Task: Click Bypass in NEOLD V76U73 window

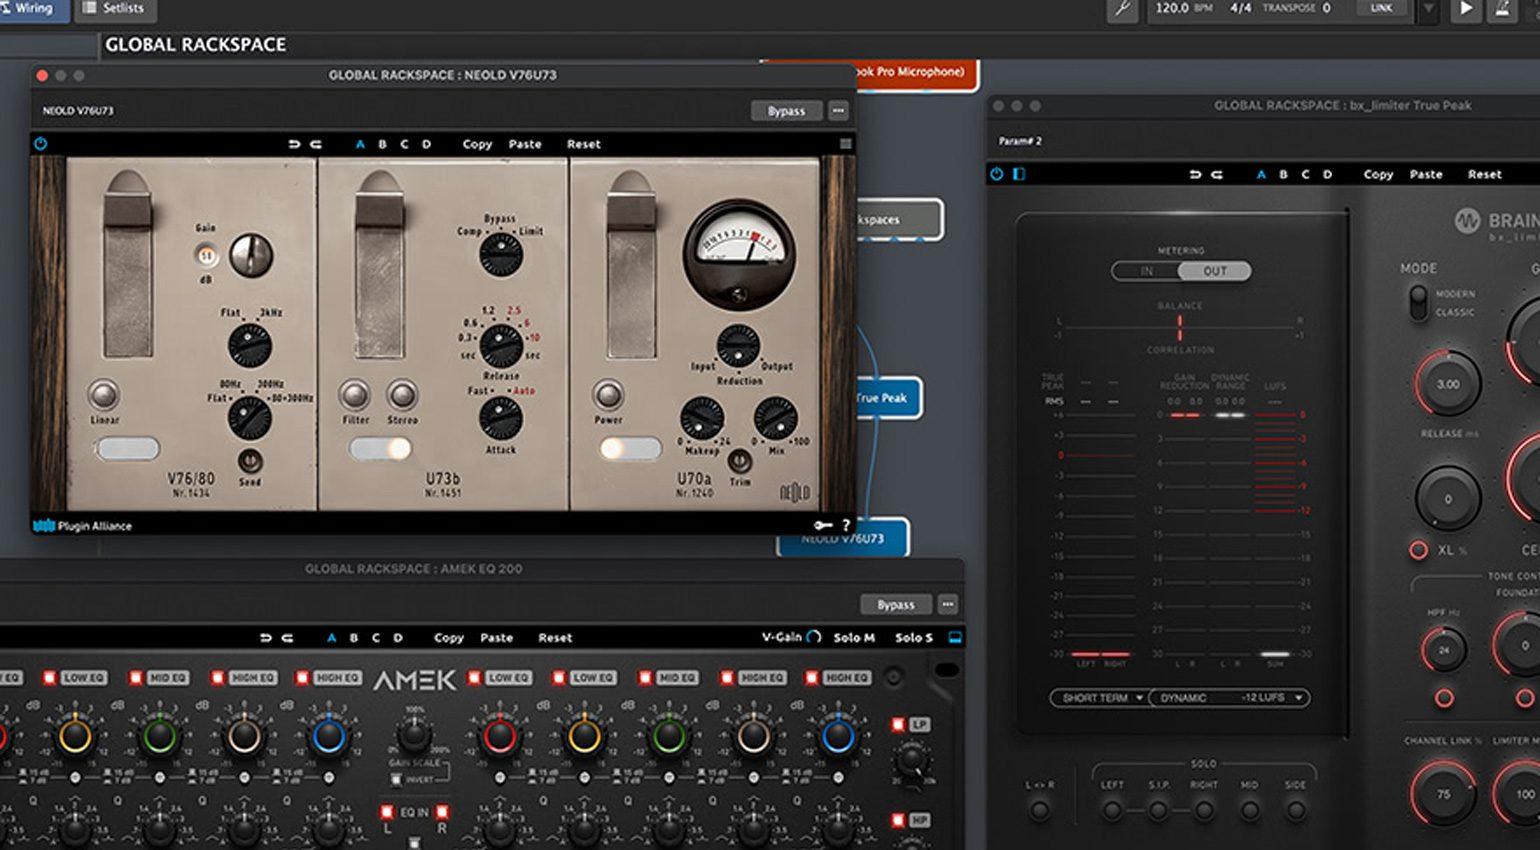Action: (x=786, y=111)
